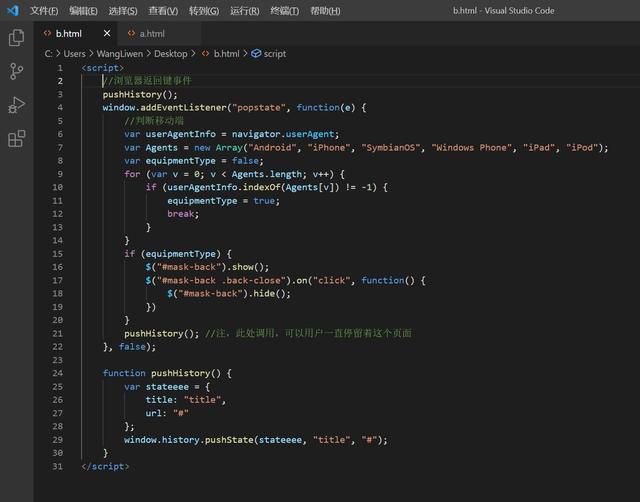Open the Extensions view

click(16, 139)
